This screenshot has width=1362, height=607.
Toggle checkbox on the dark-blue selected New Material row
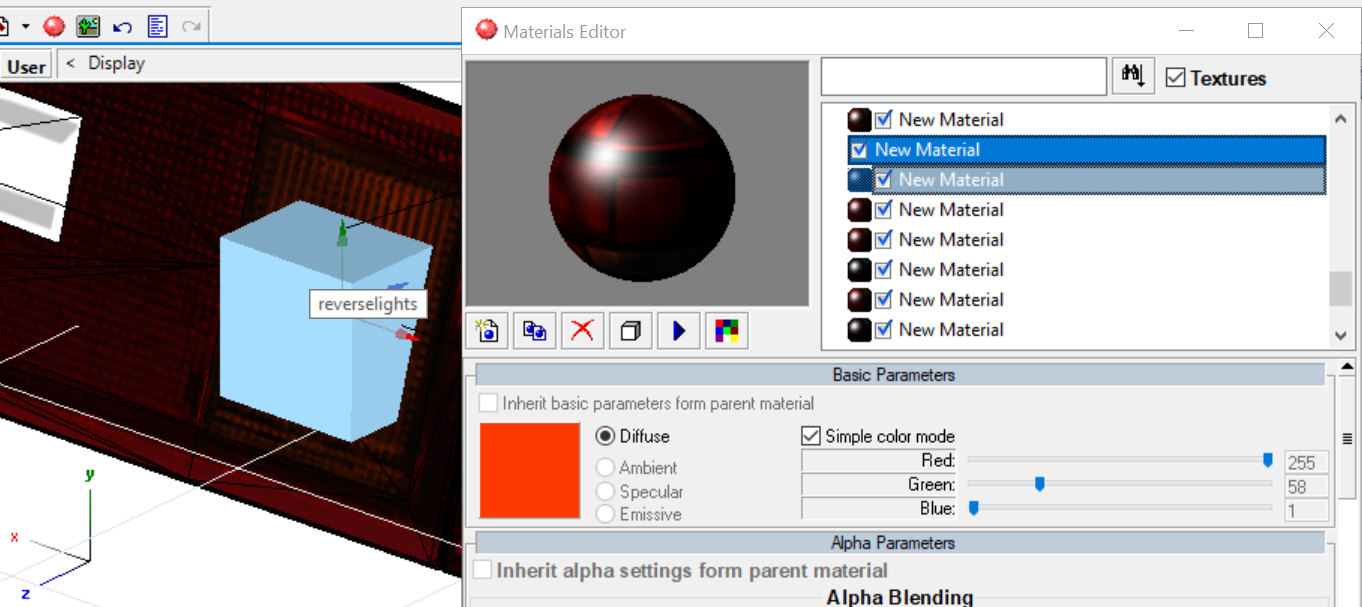tap(859, 150)
